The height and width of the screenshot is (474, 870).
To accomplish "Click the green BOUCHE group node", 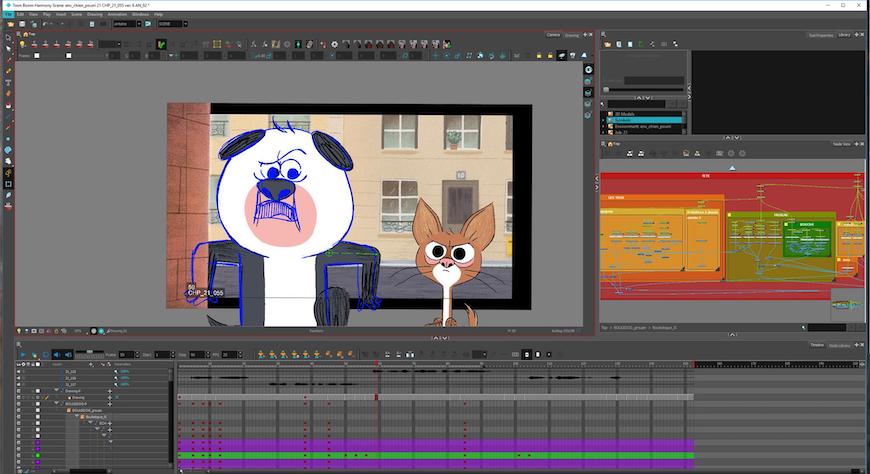I will 807,239.
